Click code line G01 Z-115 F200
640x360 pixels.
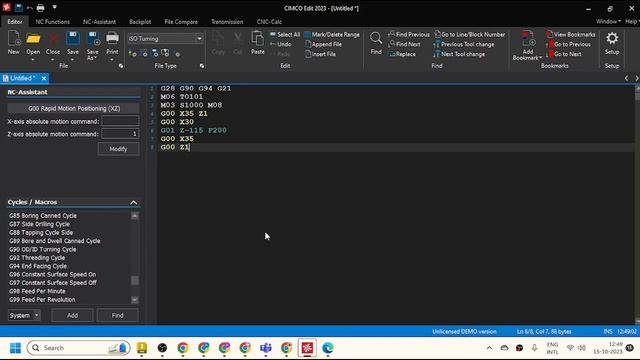pyautogui.click(x=193, y=130)
